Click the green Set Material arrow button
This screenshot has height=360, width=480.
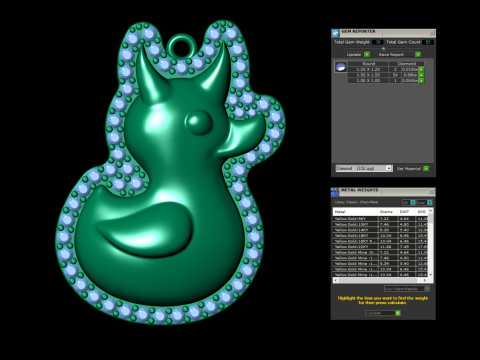pyautogui.click(x=426, y=169)
